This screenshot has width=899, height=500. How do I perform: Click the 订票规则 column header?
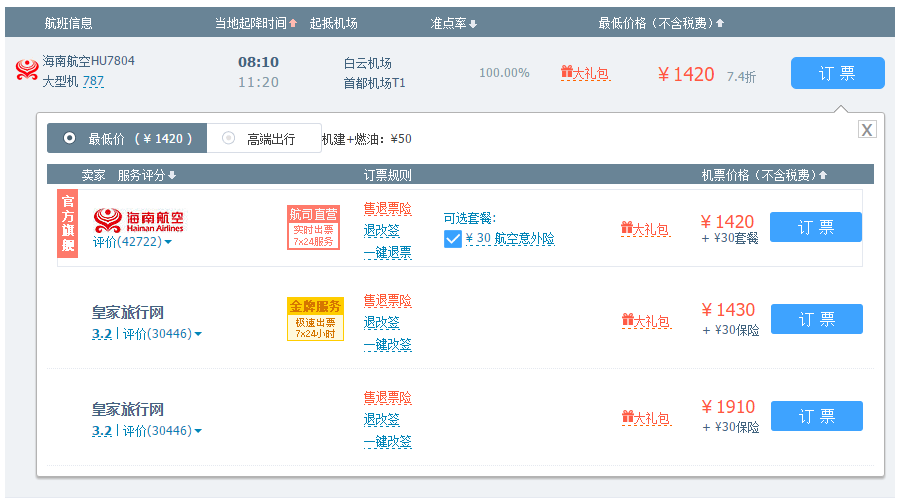coord(388,175)
